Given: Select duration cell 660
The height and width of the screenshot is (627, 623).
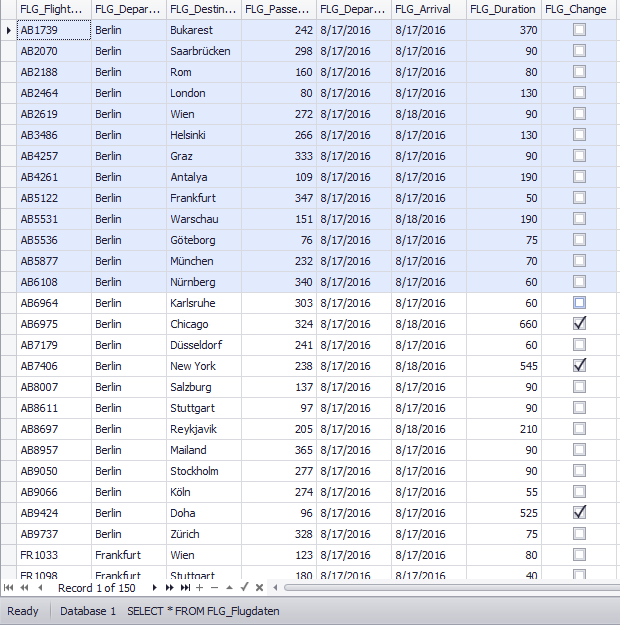Looking at the screenshot, I should 504,324.
